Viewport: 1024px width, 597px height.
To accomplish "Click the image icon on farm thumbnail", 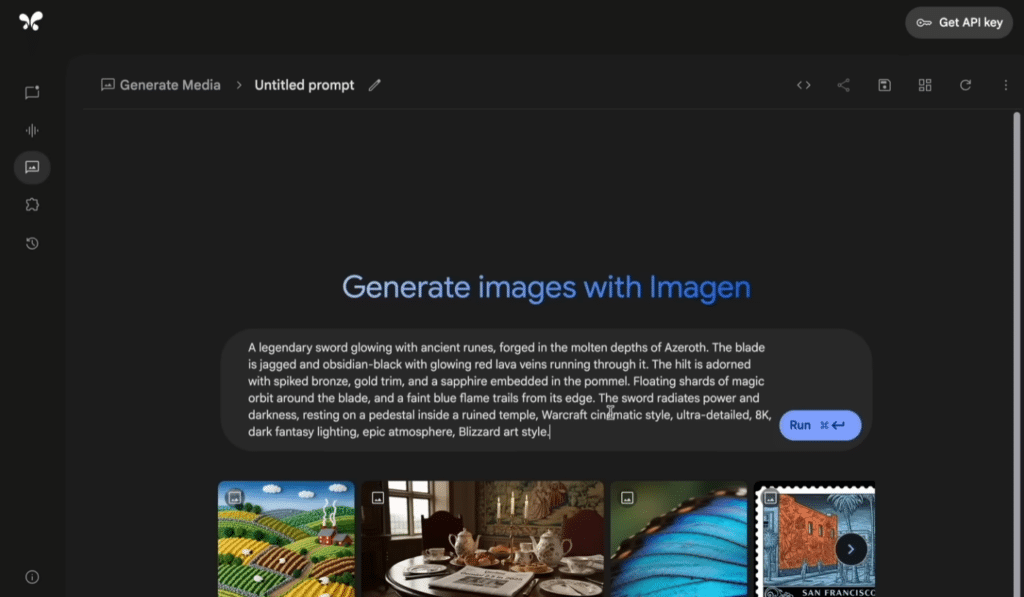I will (234, 498).
